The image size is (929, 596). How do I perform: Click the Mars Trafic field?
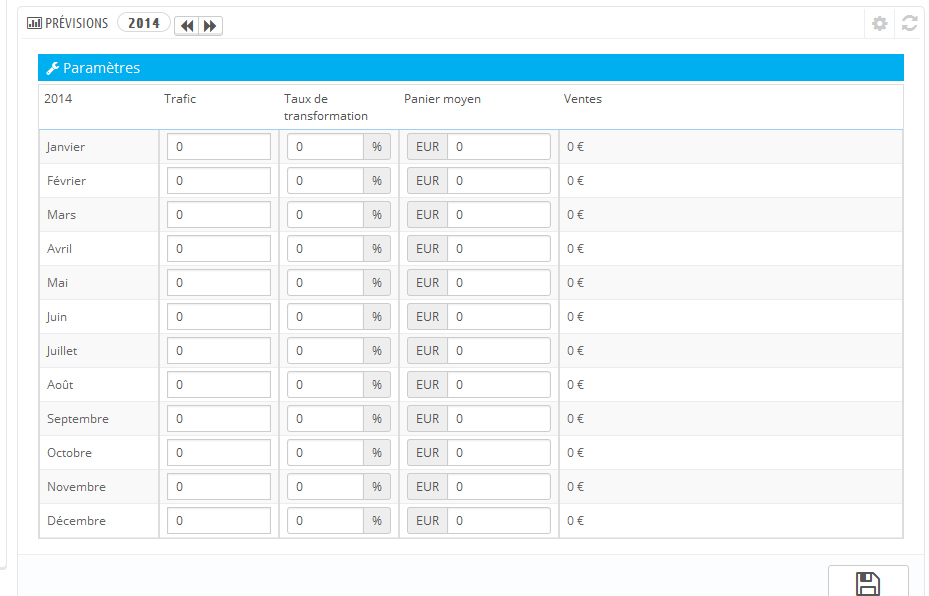219,214
